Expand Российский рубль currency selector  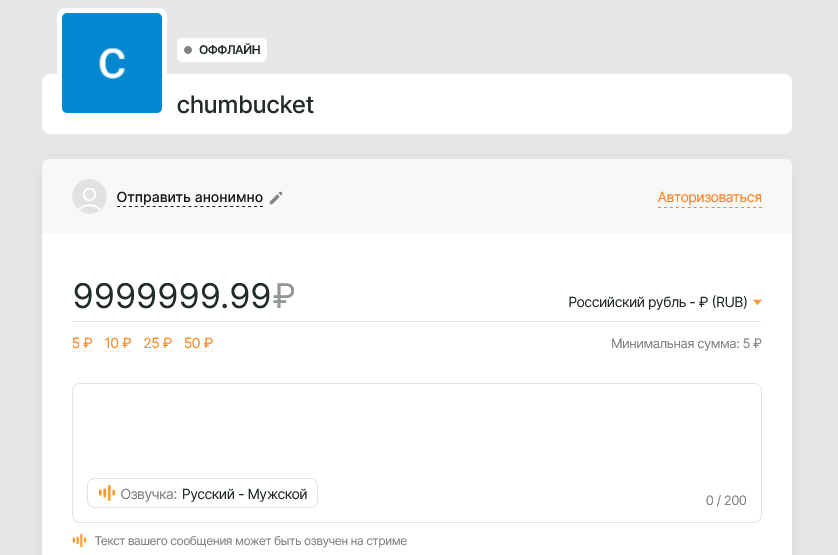(x=665, y=302)
